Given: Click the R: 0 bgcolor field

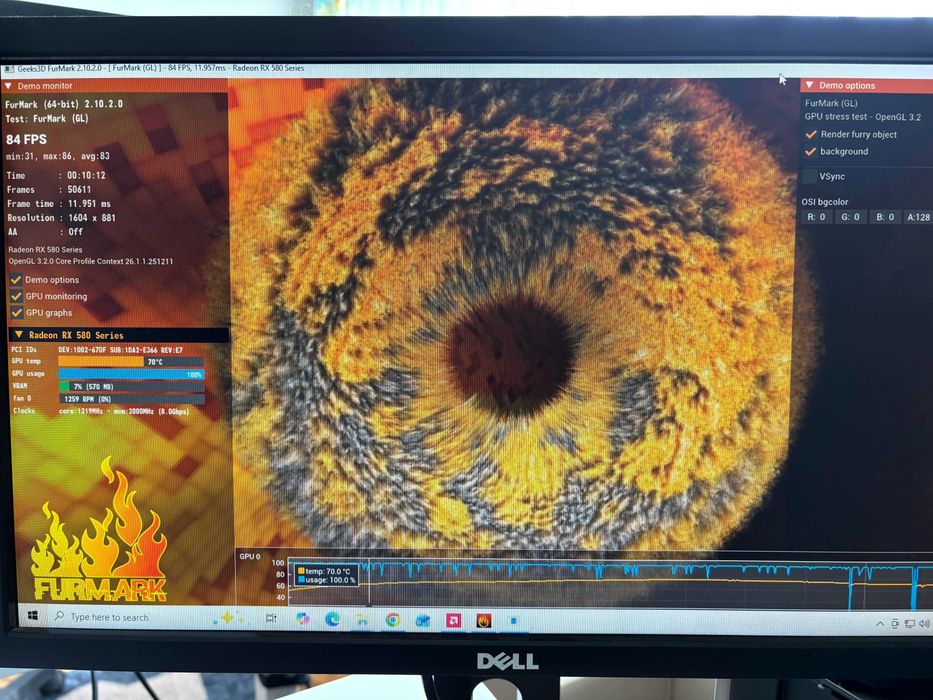Looking at the screenshot, I should (x=816, y=217).
